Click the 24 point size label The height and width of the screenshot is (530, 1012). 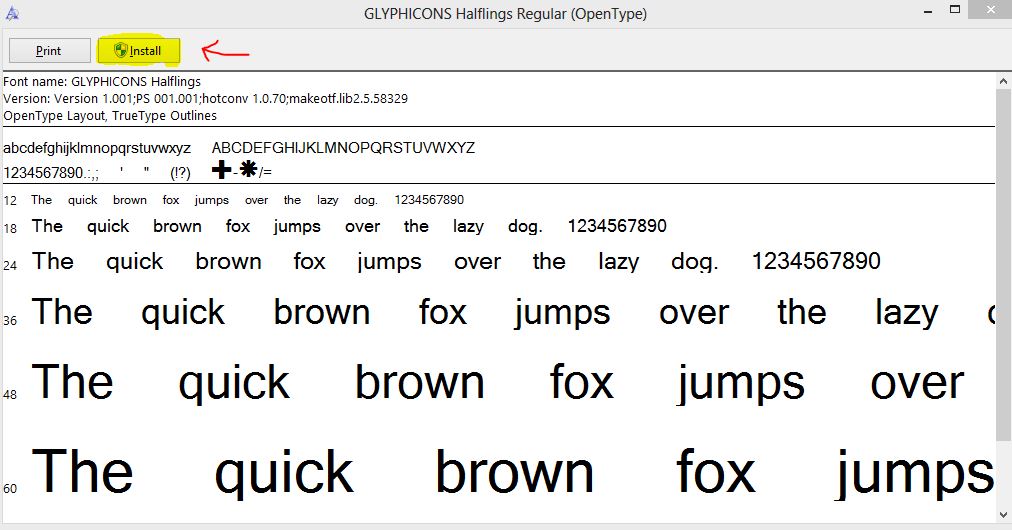10,265
